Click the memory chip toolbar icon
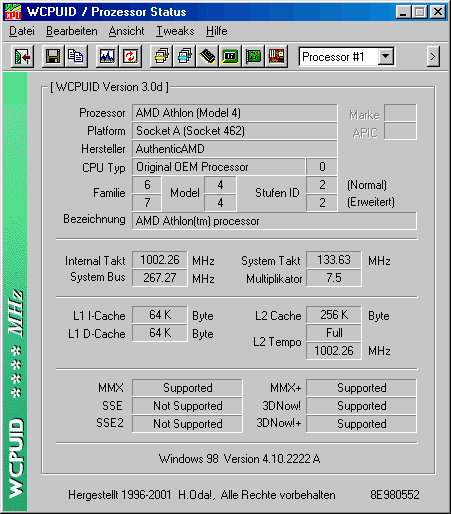This screenshot has width=451, height=514. coord(207,57)
